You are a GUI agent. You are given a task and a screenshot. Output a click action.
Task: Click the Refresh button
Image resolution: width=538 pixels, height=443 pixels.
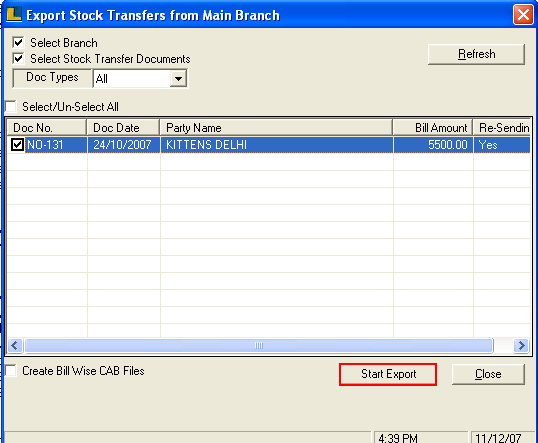pos(476,54)
